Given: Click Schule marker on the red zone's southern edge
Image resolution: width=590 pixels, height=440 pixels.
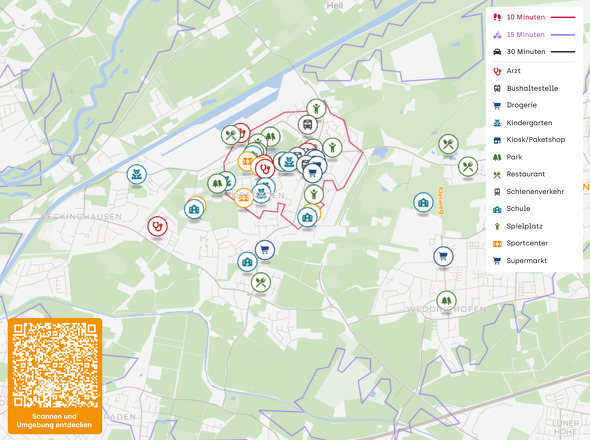Looking at the screenshot, I should 307,217.
